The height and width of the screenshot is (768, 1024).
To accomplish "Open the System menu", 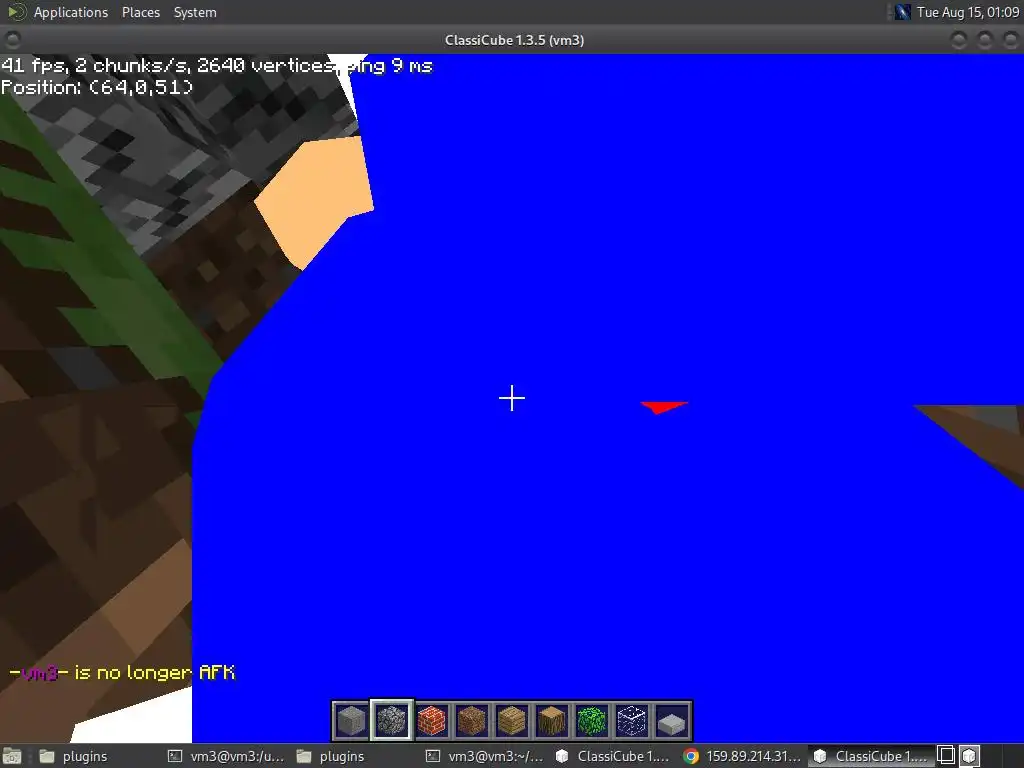I will [195, 12].
